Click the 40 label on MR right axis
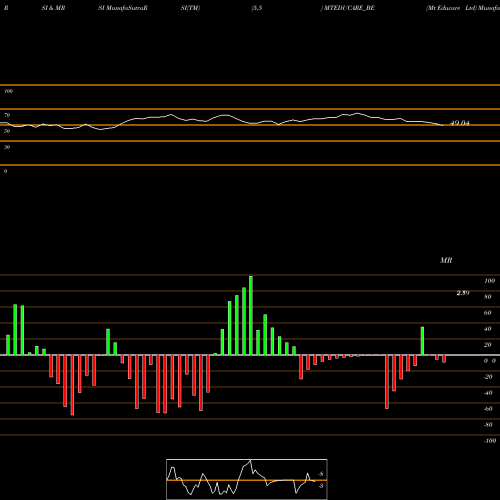Screen dimensions: 500x500 [488, 329]
